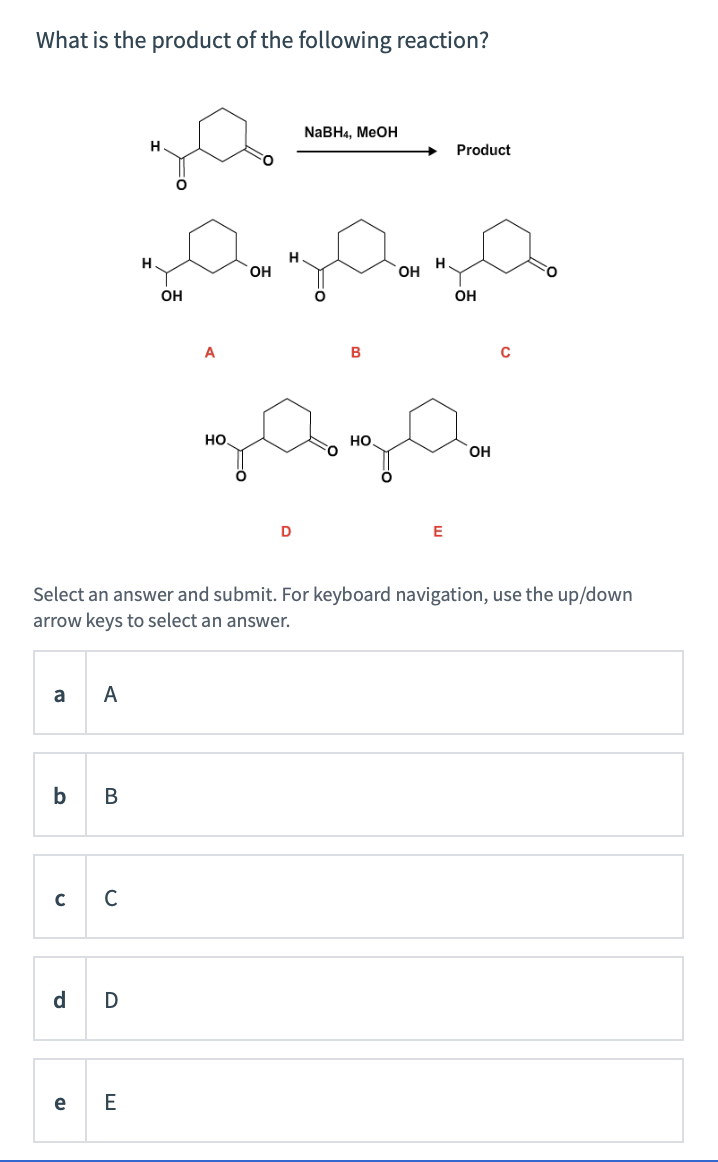The width and height of the screenshot is (718, 1162).
Task: Select answer option D
Action: click(x=358, y=999)
